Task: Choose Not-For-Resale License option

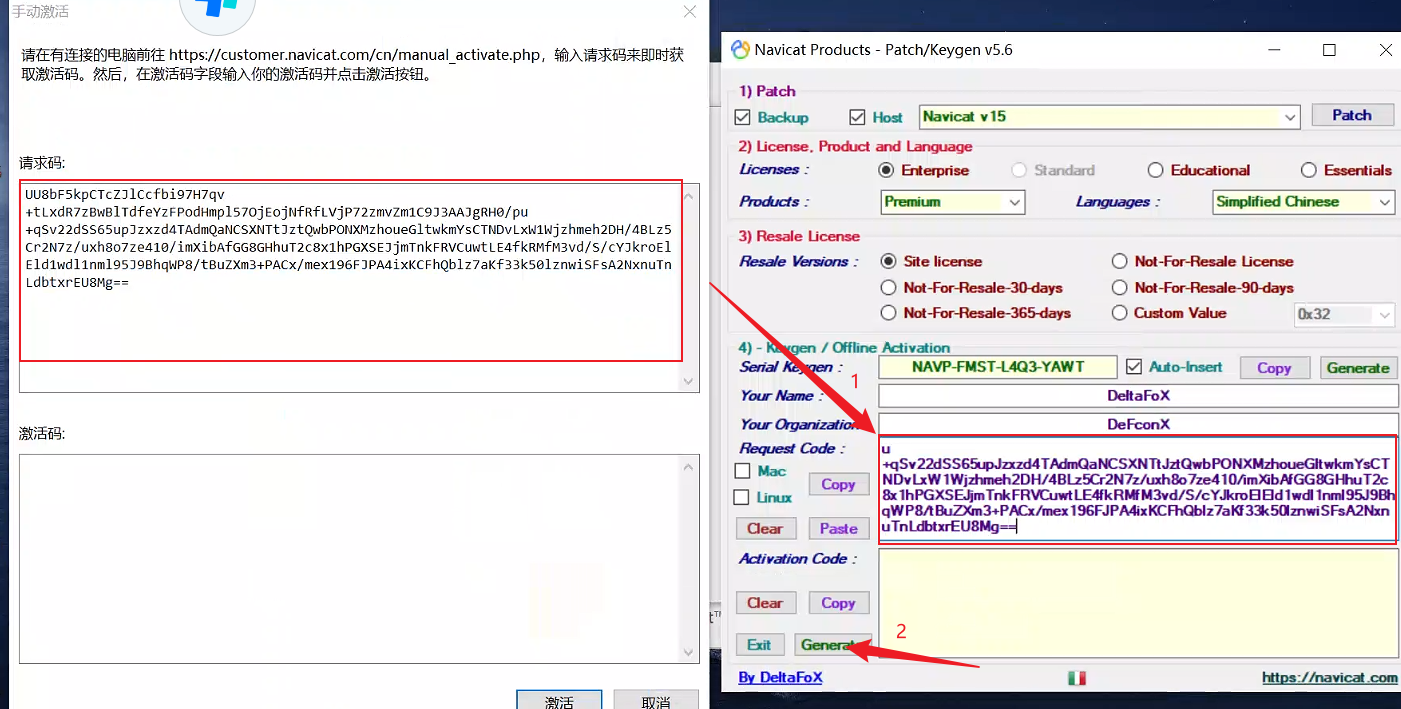Action: click(1119, 261)
